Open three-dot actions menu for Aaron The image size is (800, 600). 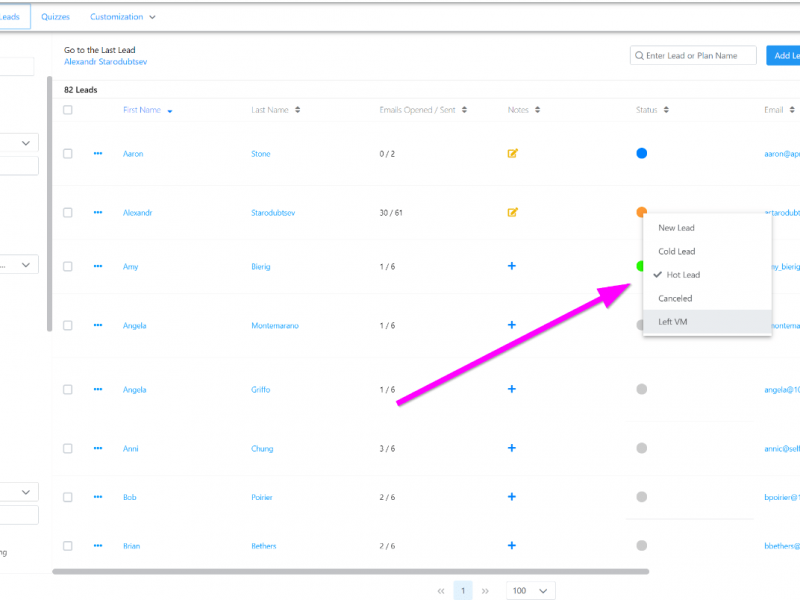(98, 154)
